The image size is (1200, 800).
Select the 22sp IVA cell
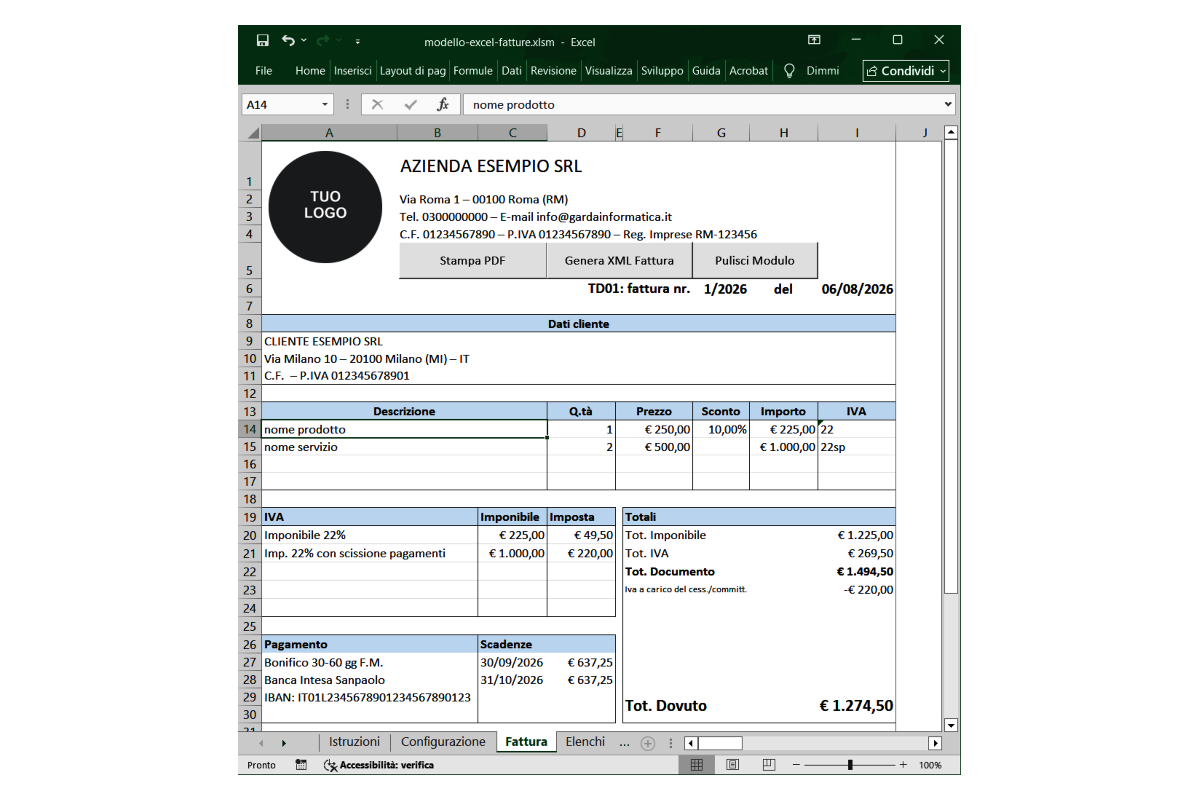coord(856,447)
